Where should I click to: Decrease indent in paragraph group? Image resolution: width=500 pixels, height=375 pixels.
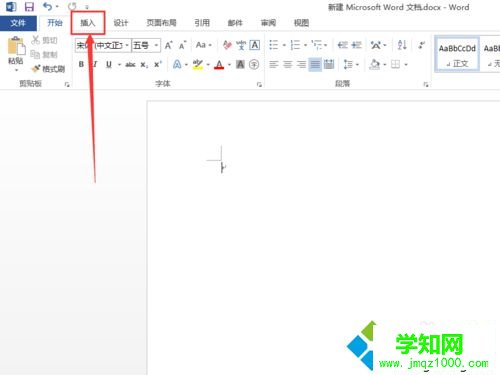click(x=342, y=45)
